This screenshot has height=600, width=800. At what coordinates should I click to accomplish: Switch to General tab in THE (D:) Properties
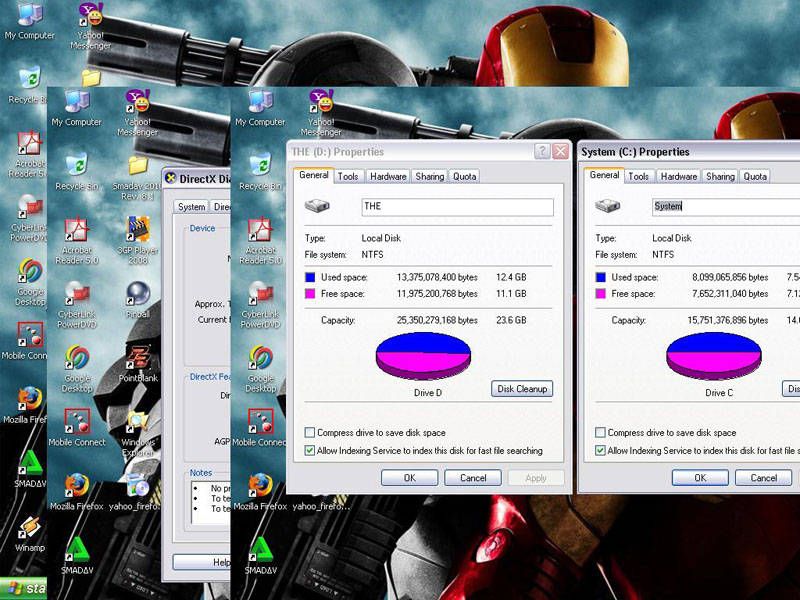tap(313, 175)
